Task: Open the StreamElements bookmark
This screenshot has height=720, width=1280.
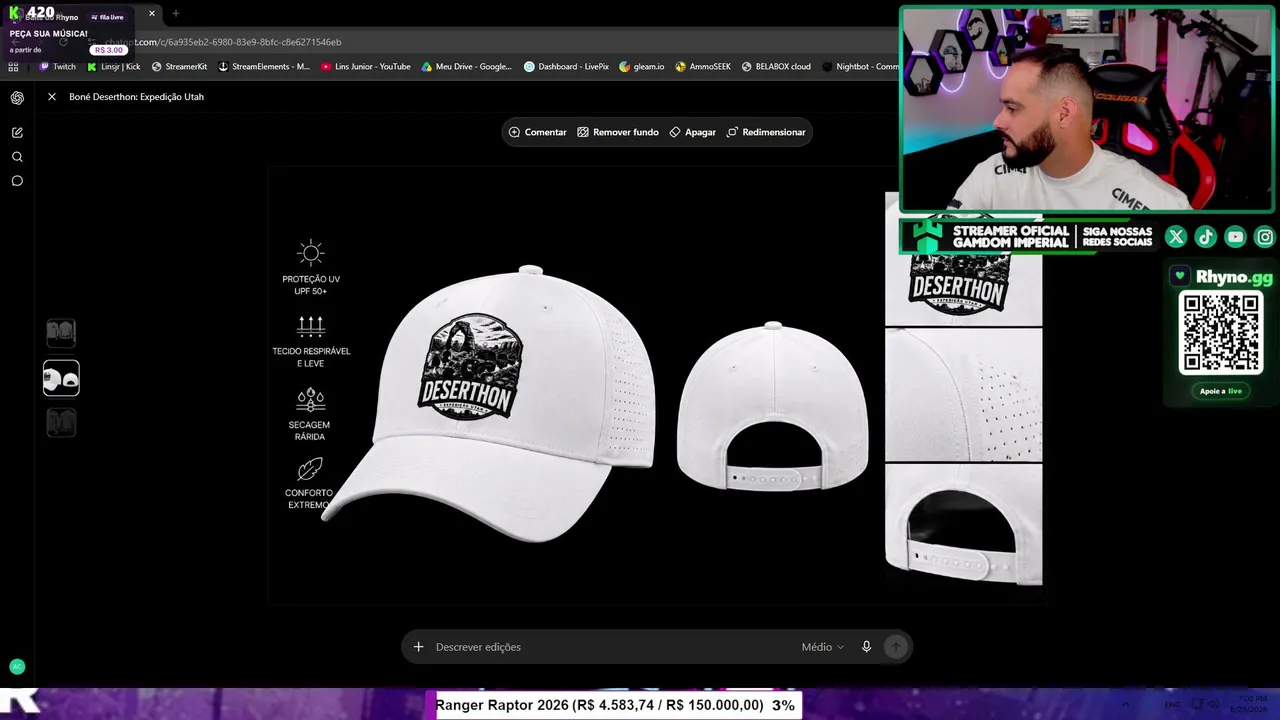Action: pyautogui.click(x=264, y=67)
